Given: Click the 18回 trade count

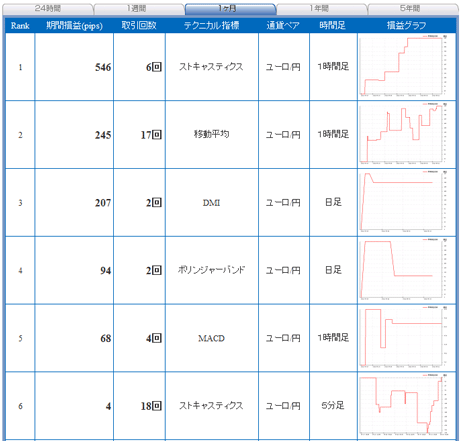Looking at the screenshot, I should click(151, 406).
